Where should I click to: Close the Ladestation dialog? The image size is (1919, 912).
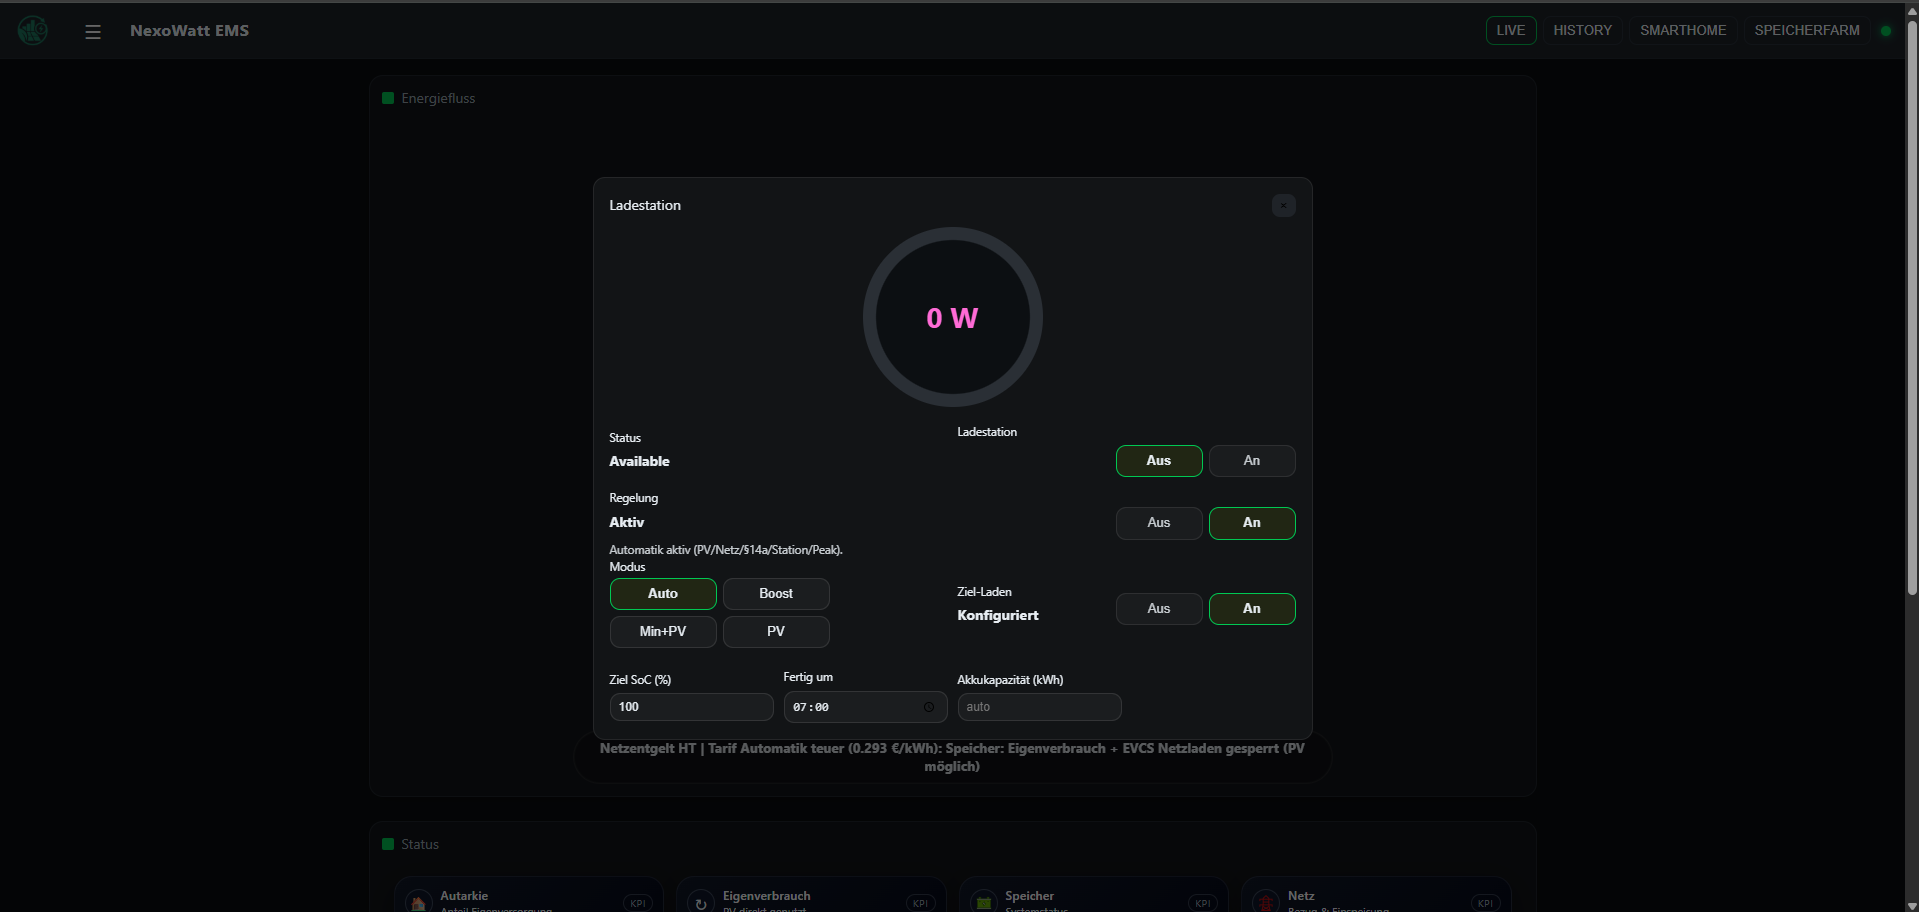[x=1283, y=205]
